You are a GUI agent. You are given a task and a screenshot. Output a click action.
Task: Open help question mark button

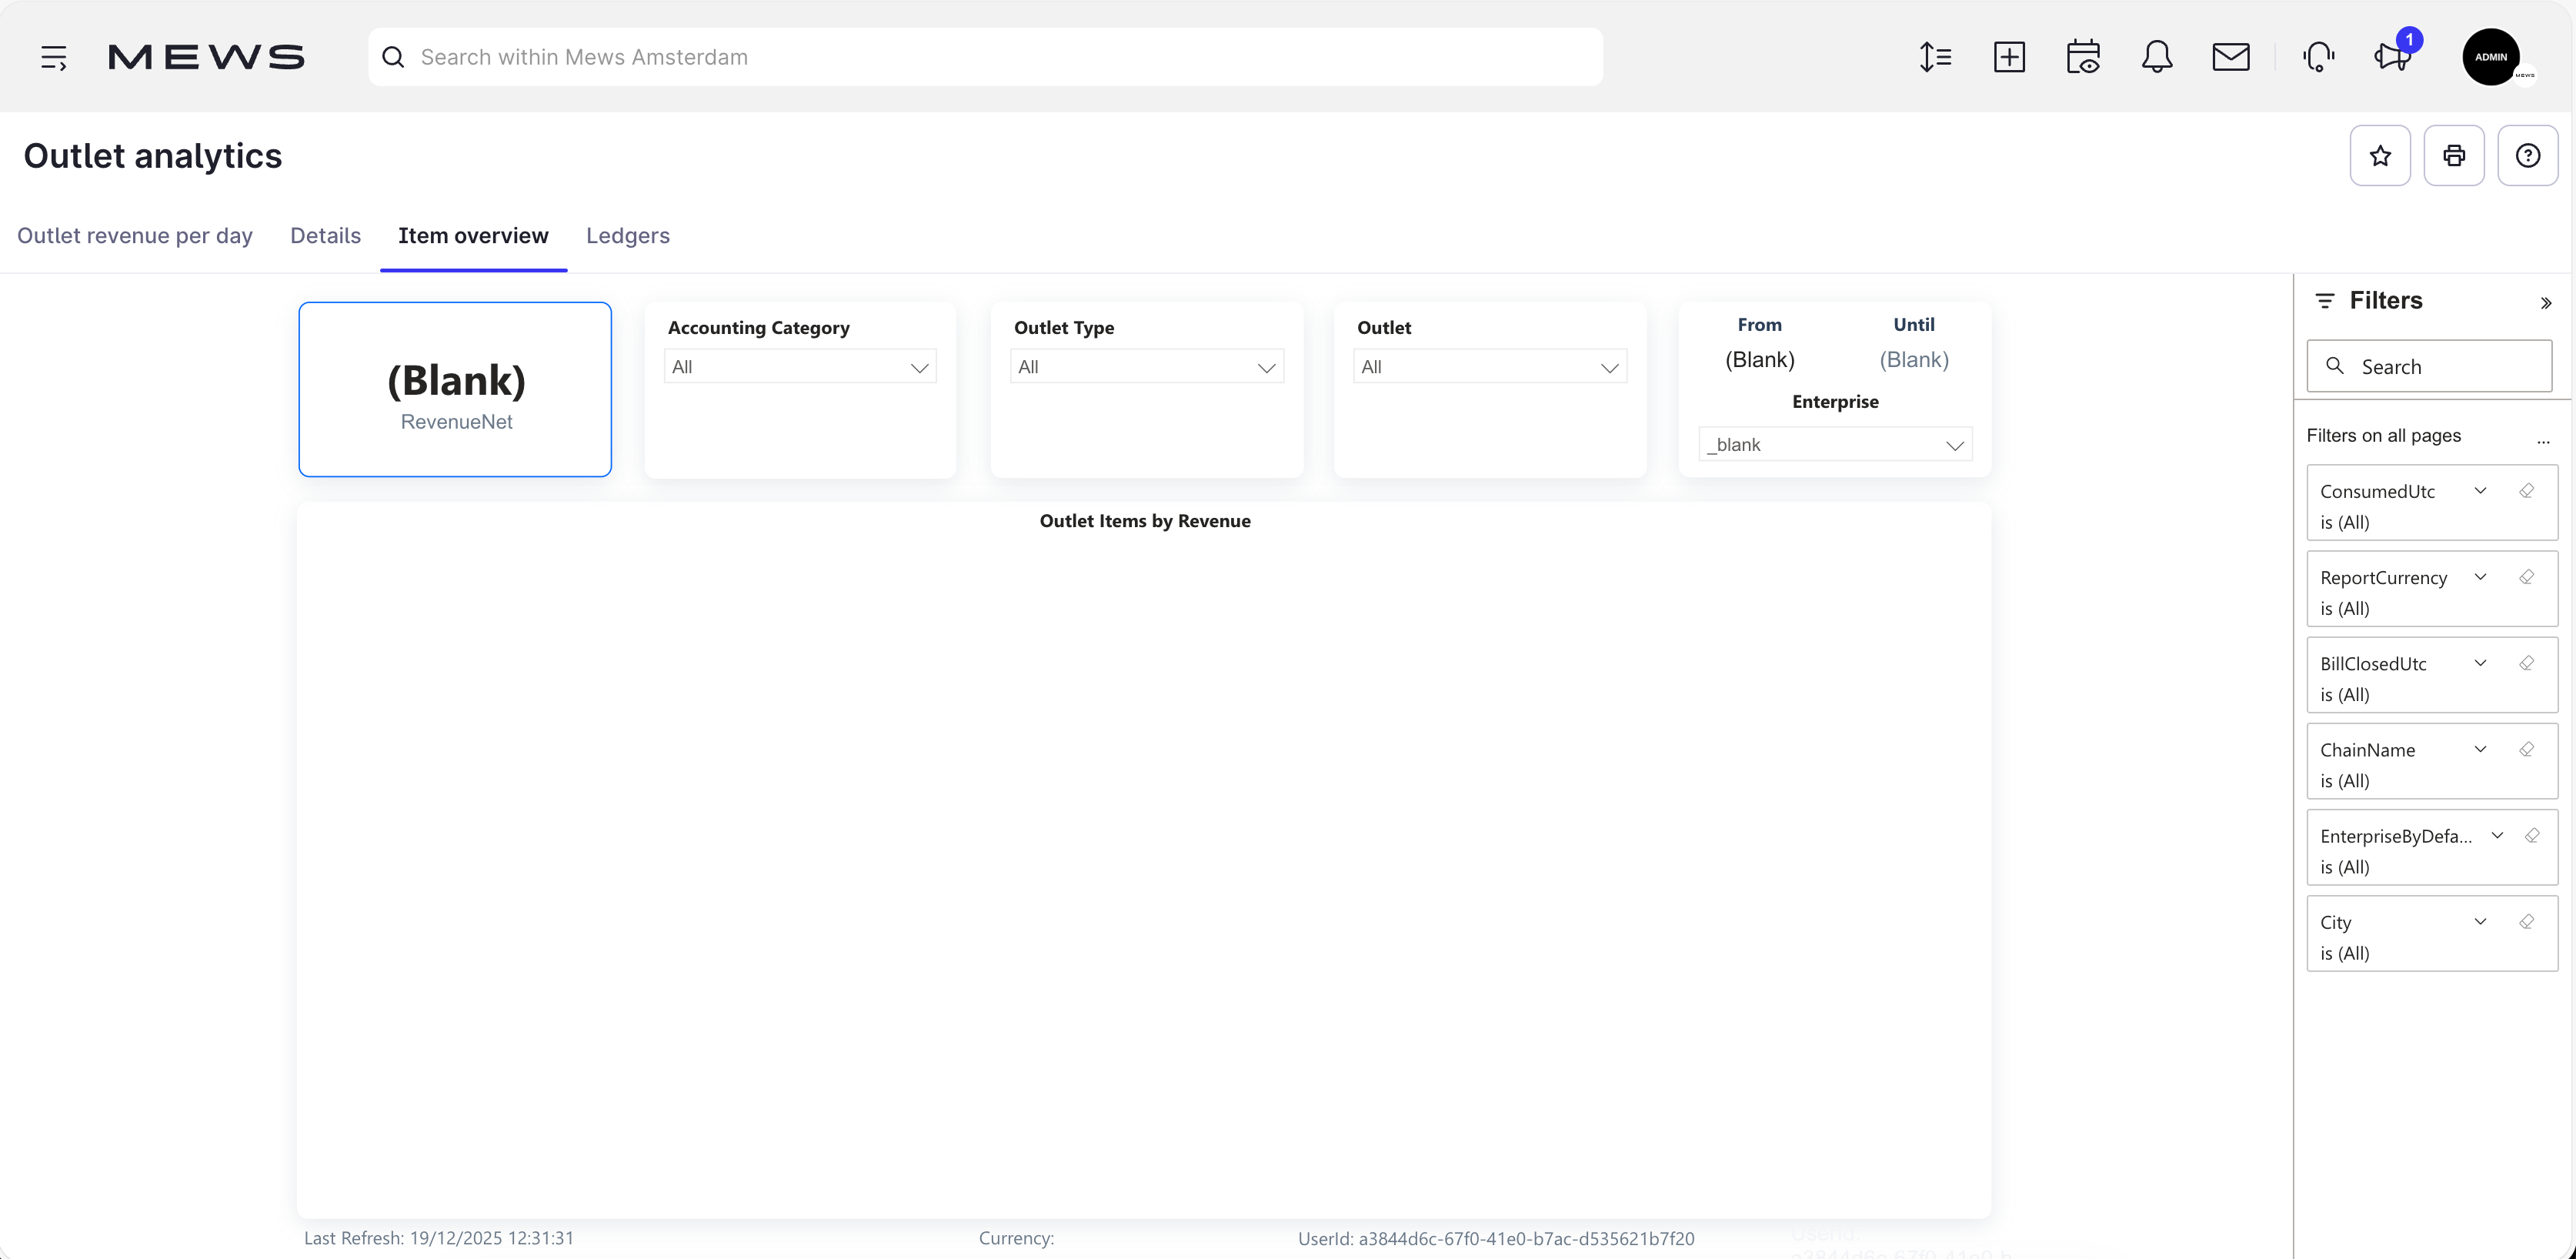pos(2528,155)
